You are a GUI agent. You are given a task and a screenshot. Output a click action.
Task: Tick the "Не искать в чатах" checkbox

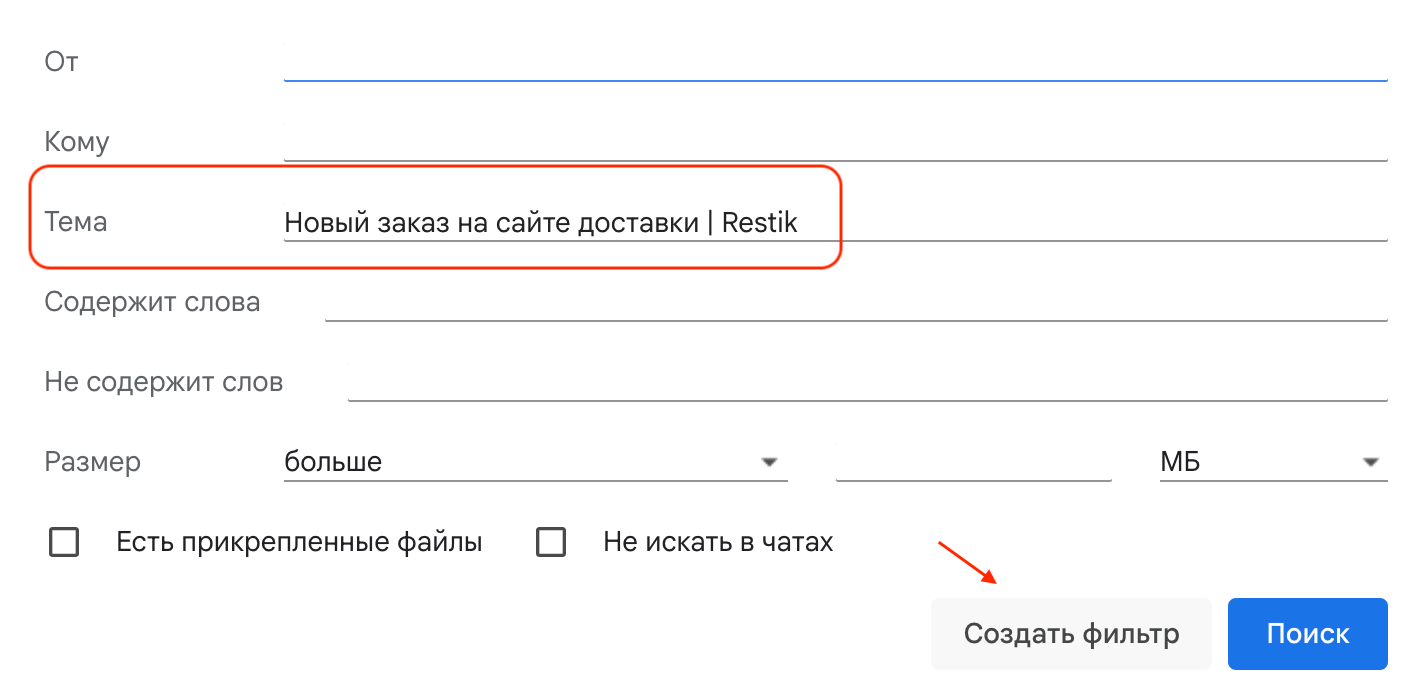[x=551, y=543]
